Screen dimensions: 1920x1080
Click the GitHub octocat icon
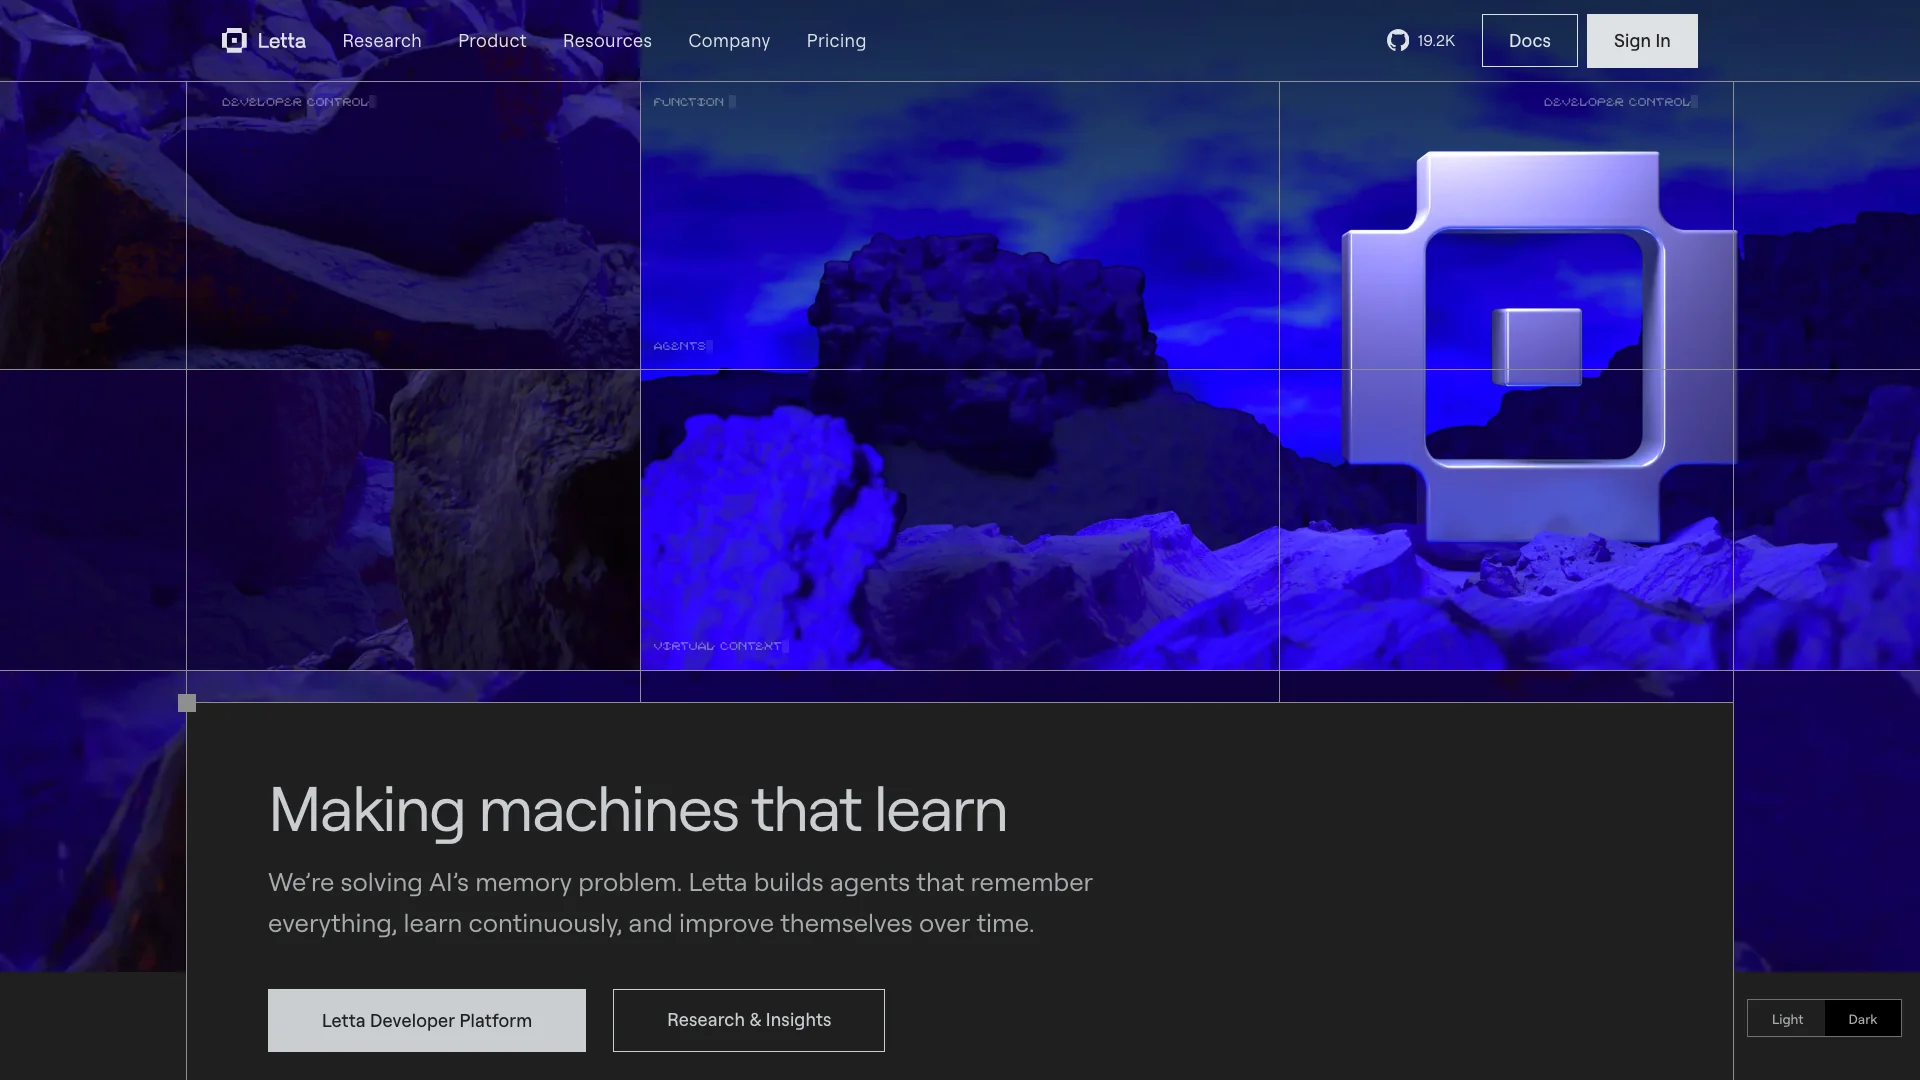point(1397,41)
